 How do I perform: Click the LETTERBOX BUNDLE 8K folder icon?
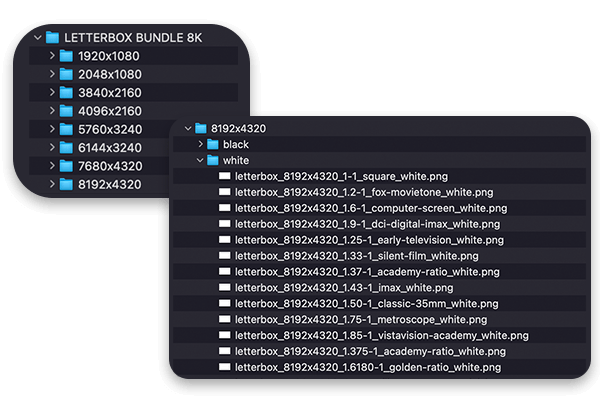52,38
